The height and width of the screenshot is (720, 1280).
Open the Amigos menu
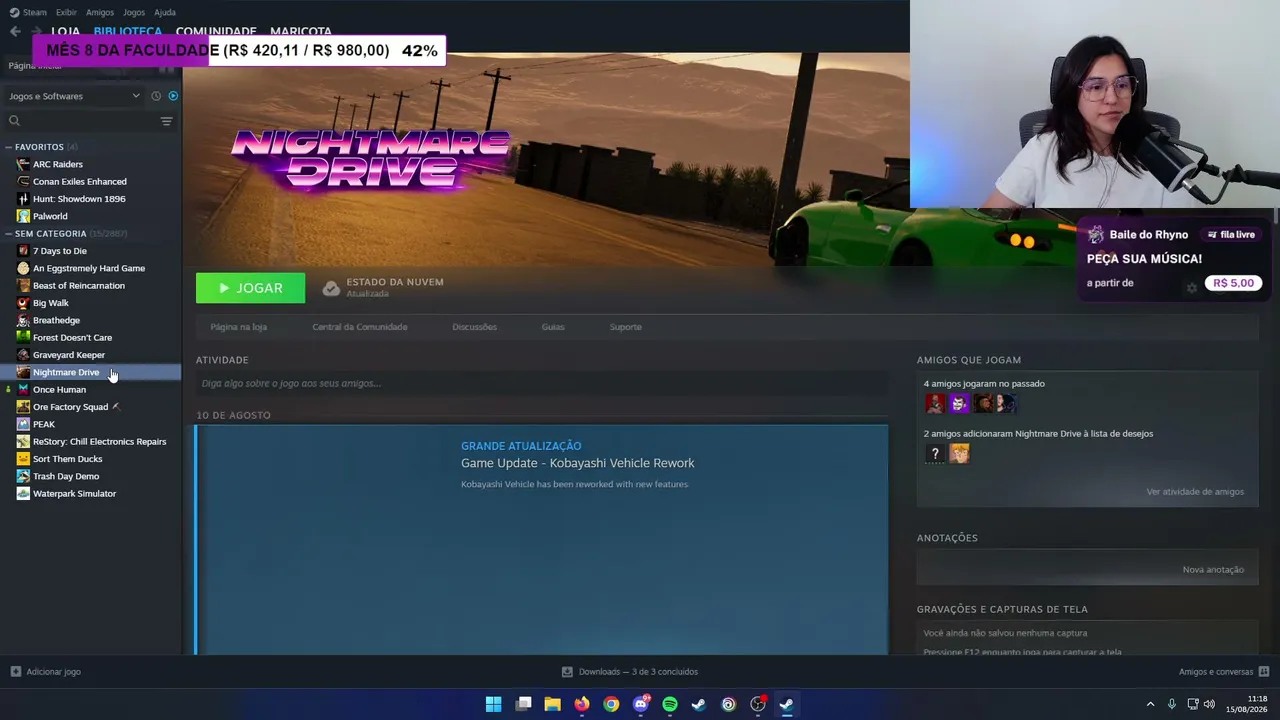point(100,12)
